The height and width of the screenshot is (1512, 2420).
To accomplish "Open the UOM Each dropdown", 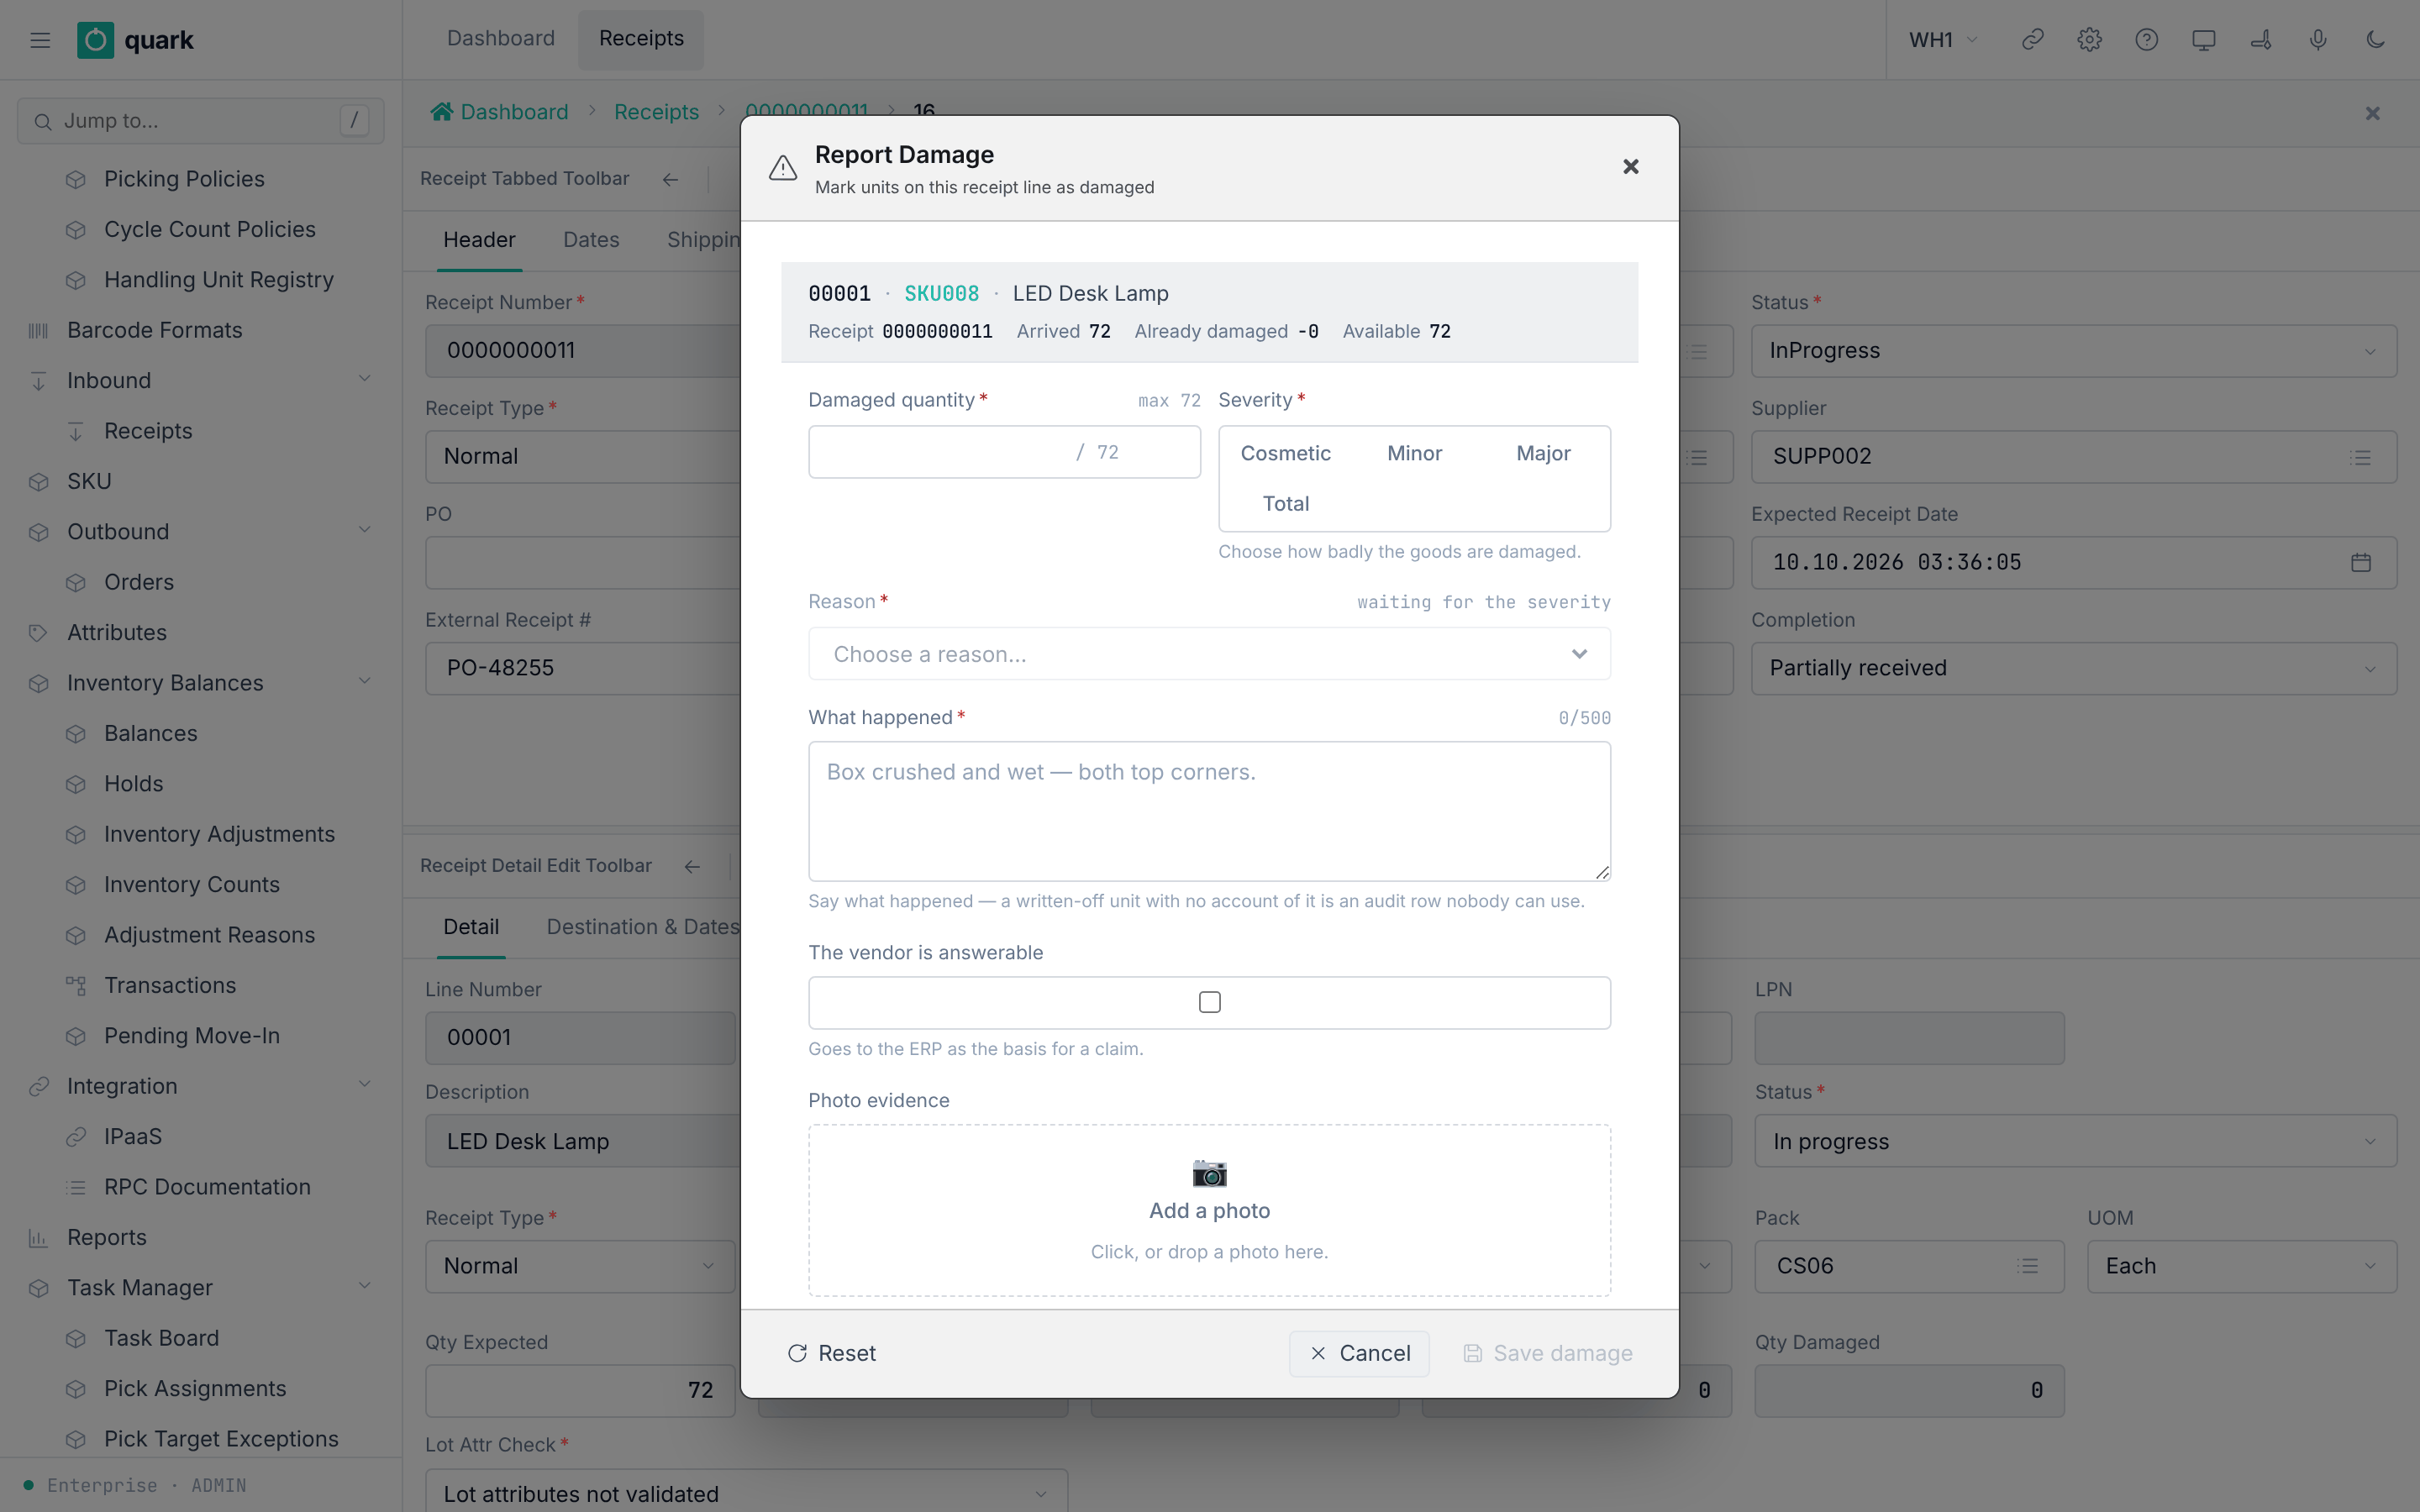I will pyautogui.click(x=2241, y=1266).
